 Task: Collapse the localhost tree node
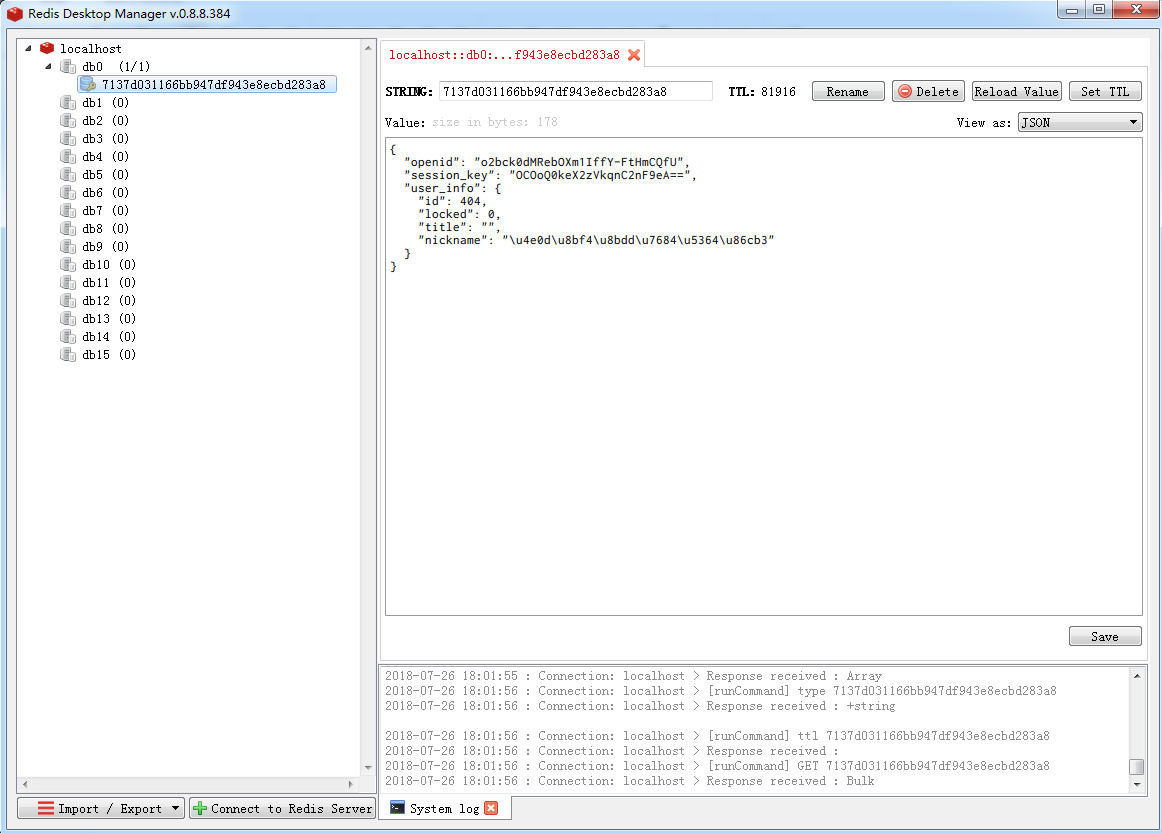[28, 48]
